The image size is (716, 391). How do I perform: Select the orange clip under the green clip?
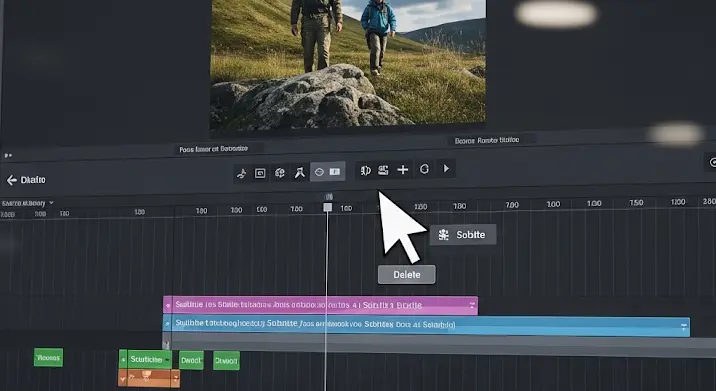(x=149, y=378)
